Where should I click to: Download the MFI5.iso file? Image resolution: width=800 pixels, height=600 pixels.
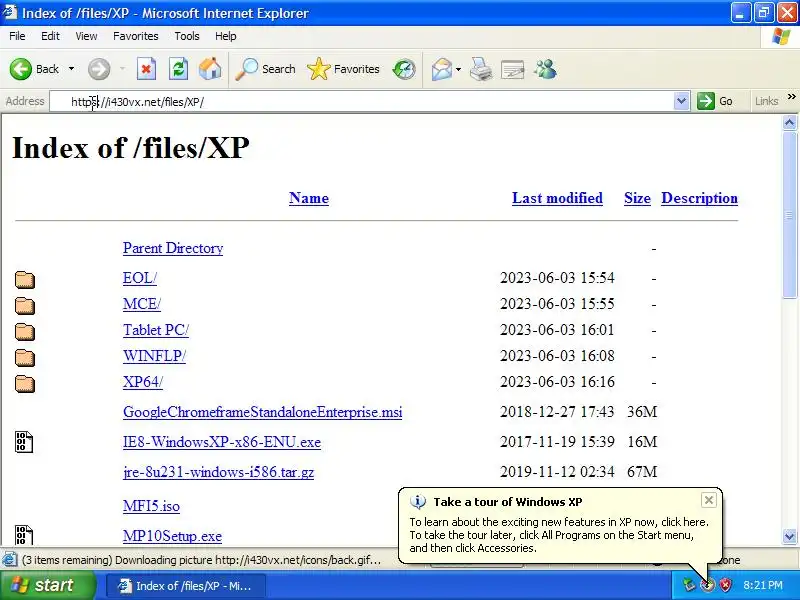[x=151, y=506]
